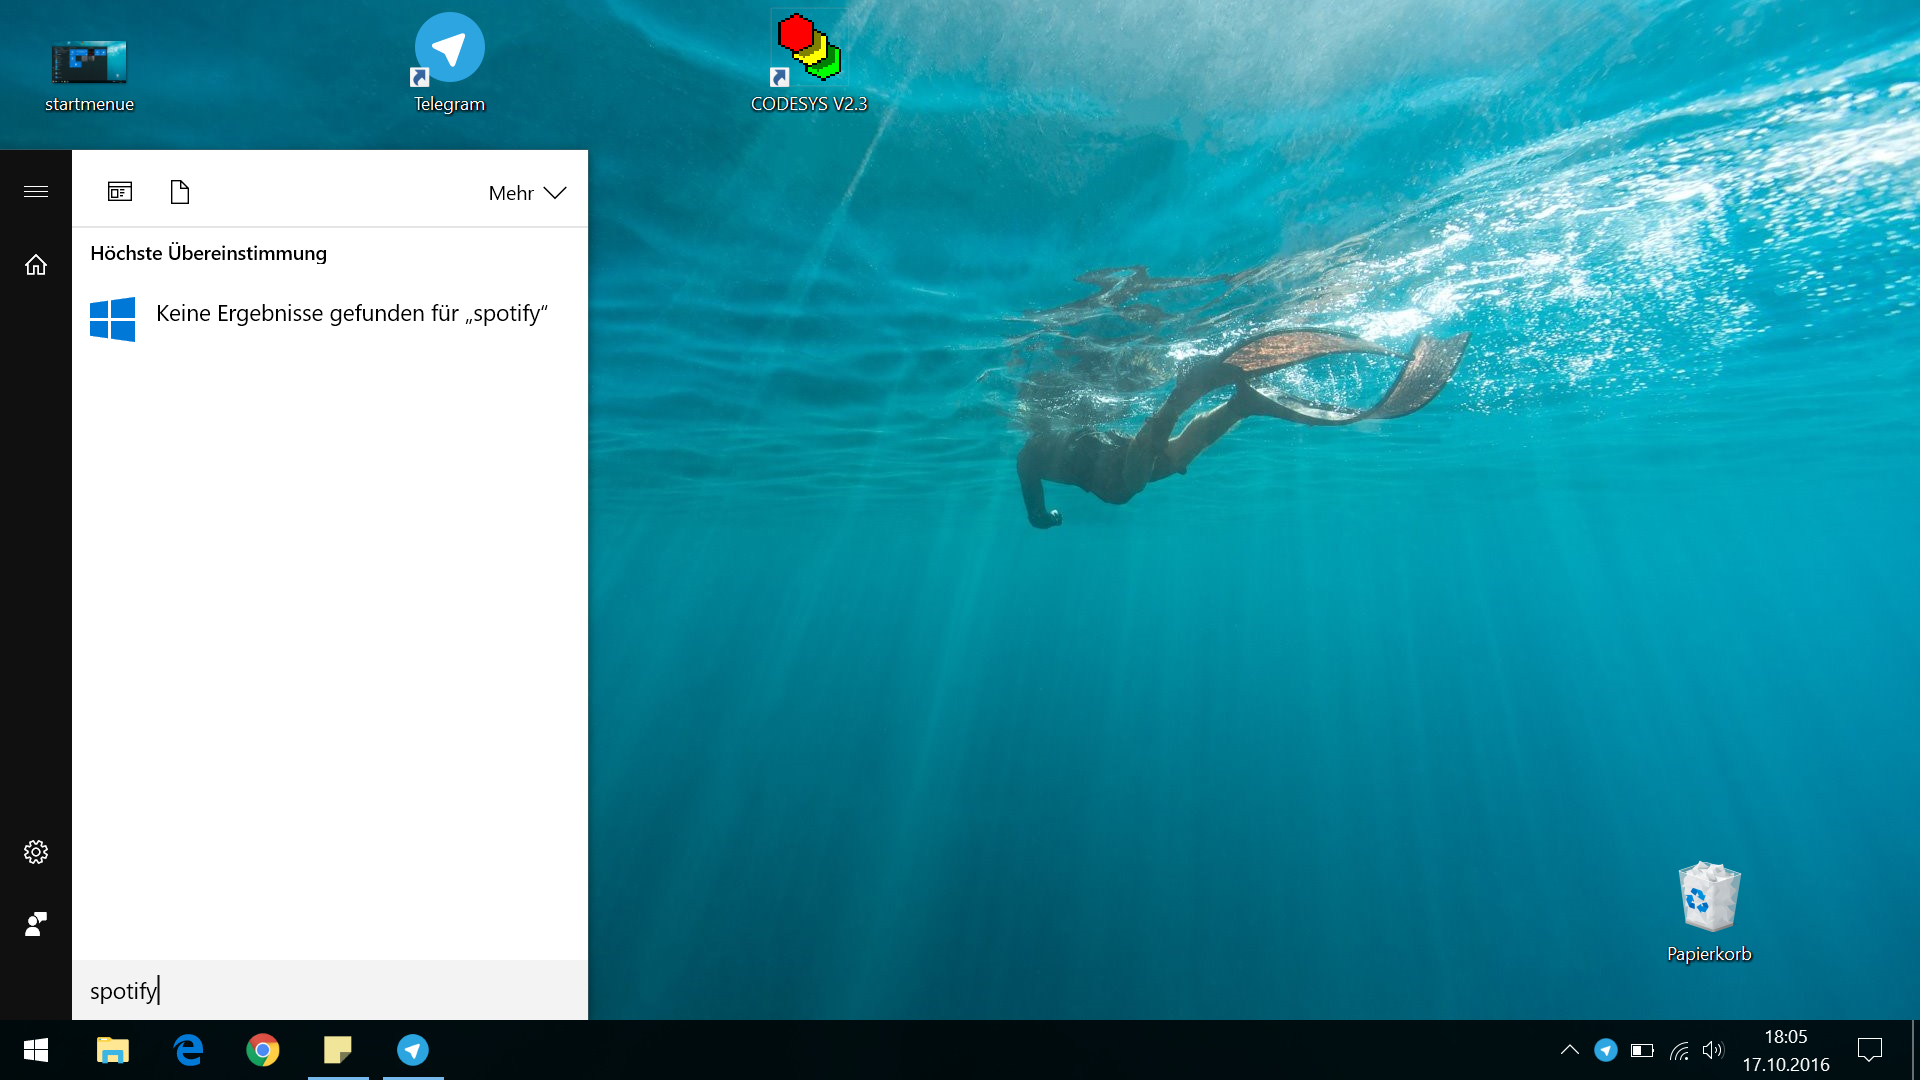Screen dimensions: 1920x1080
Task: Filter search results by Documents icon
Action: (180, 192)
